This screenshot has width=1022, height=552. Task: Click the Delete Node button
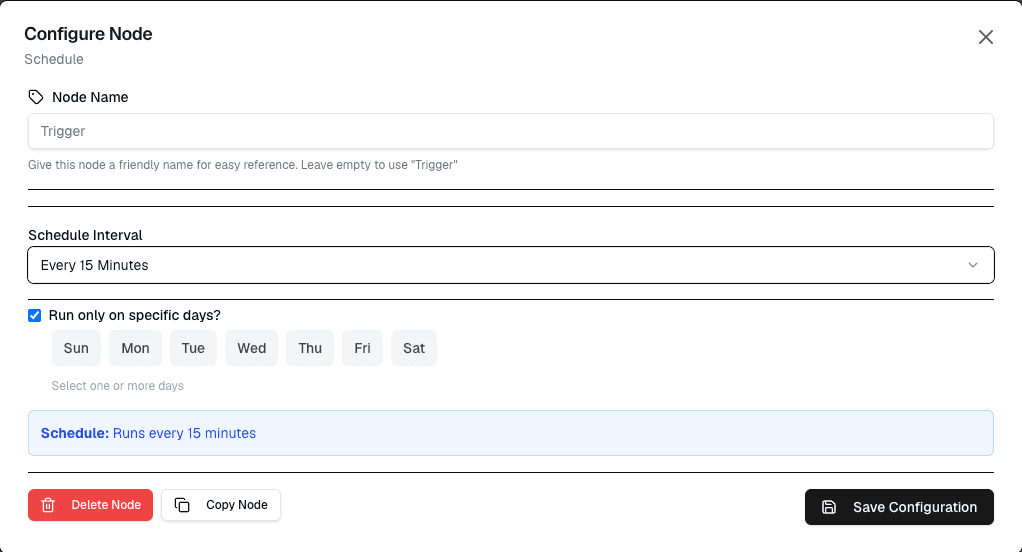point(91,505)
